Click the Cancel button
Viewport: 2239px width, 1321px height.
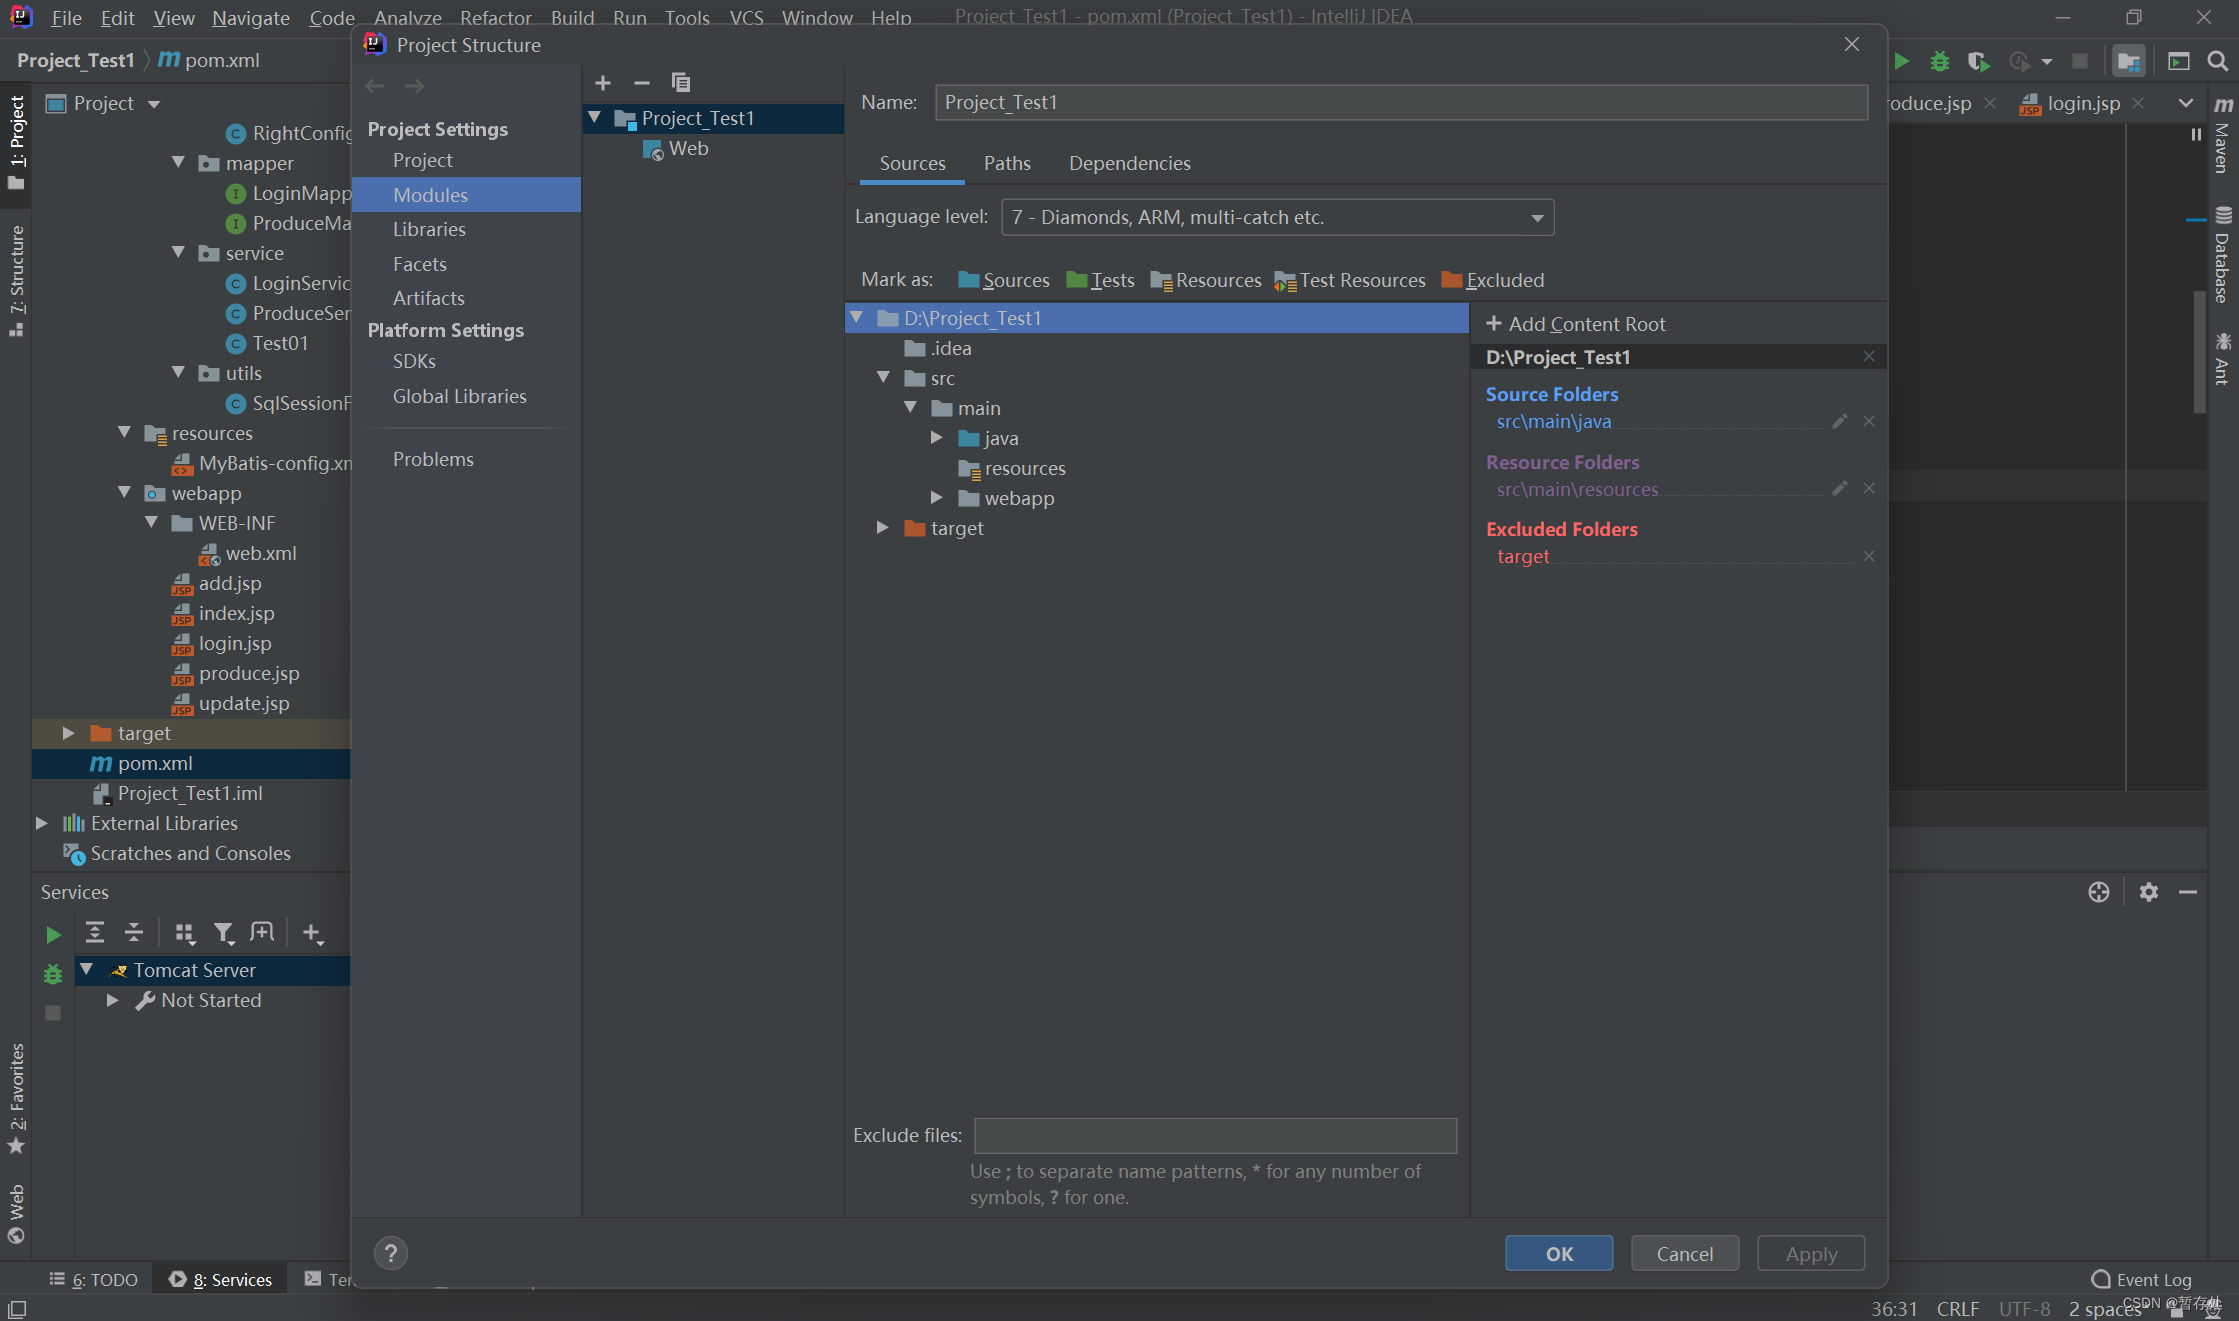click(x=1684, y=1254)
